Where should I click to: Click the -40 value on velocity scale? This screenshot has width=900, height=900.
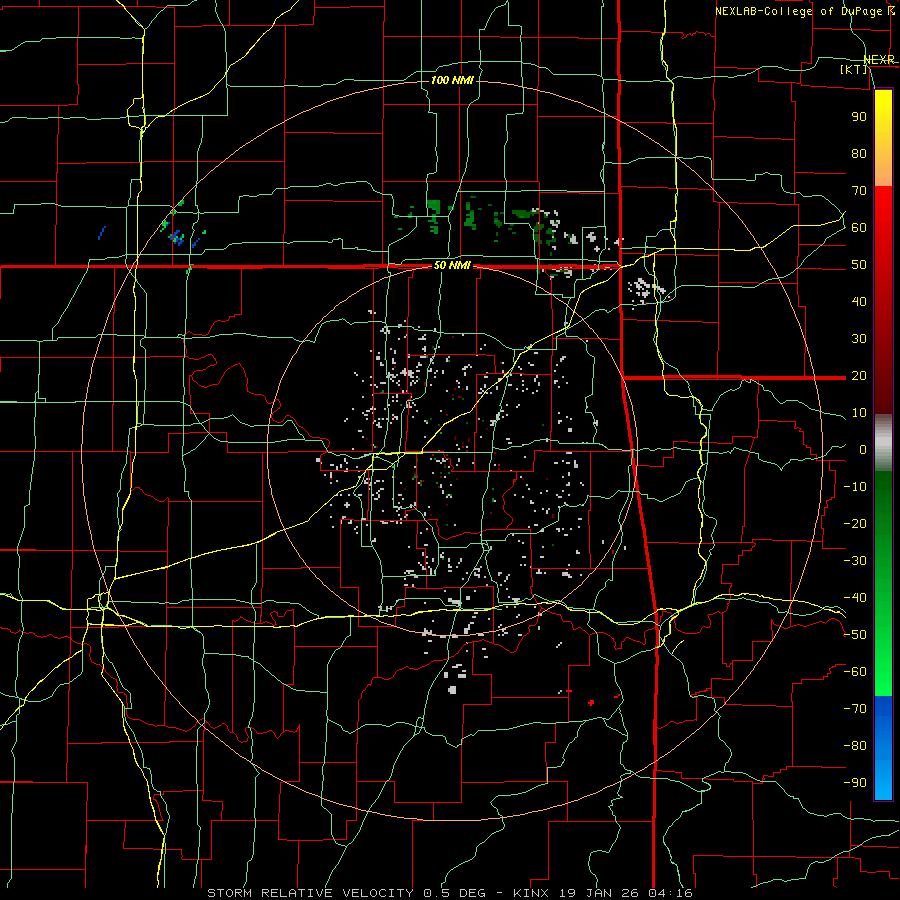pyautogui.click(x=855, y=598)
